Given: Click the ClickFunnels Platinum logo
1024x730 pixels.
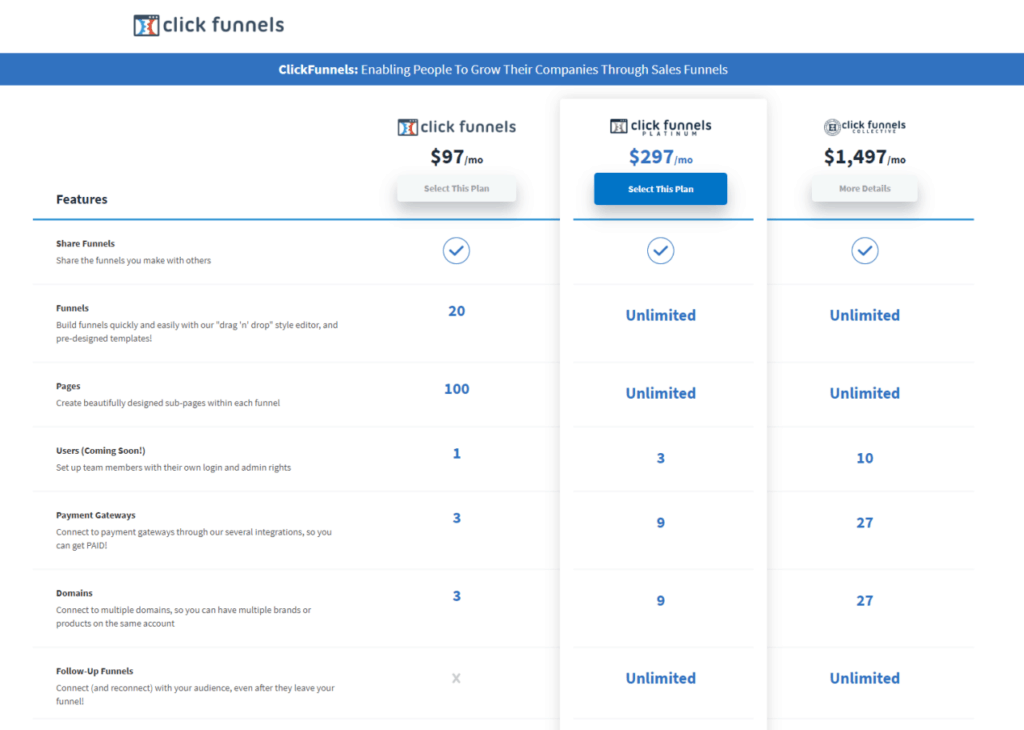Looking at the screenshot, I should tap(660, 126).
